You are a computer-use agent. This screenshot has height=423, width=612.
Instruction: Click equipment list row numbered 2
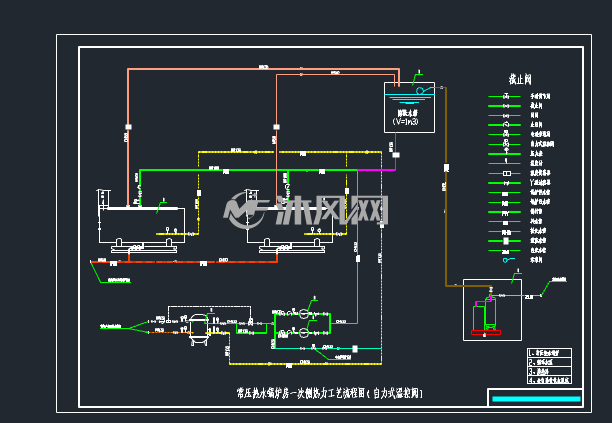click(549, 362)
